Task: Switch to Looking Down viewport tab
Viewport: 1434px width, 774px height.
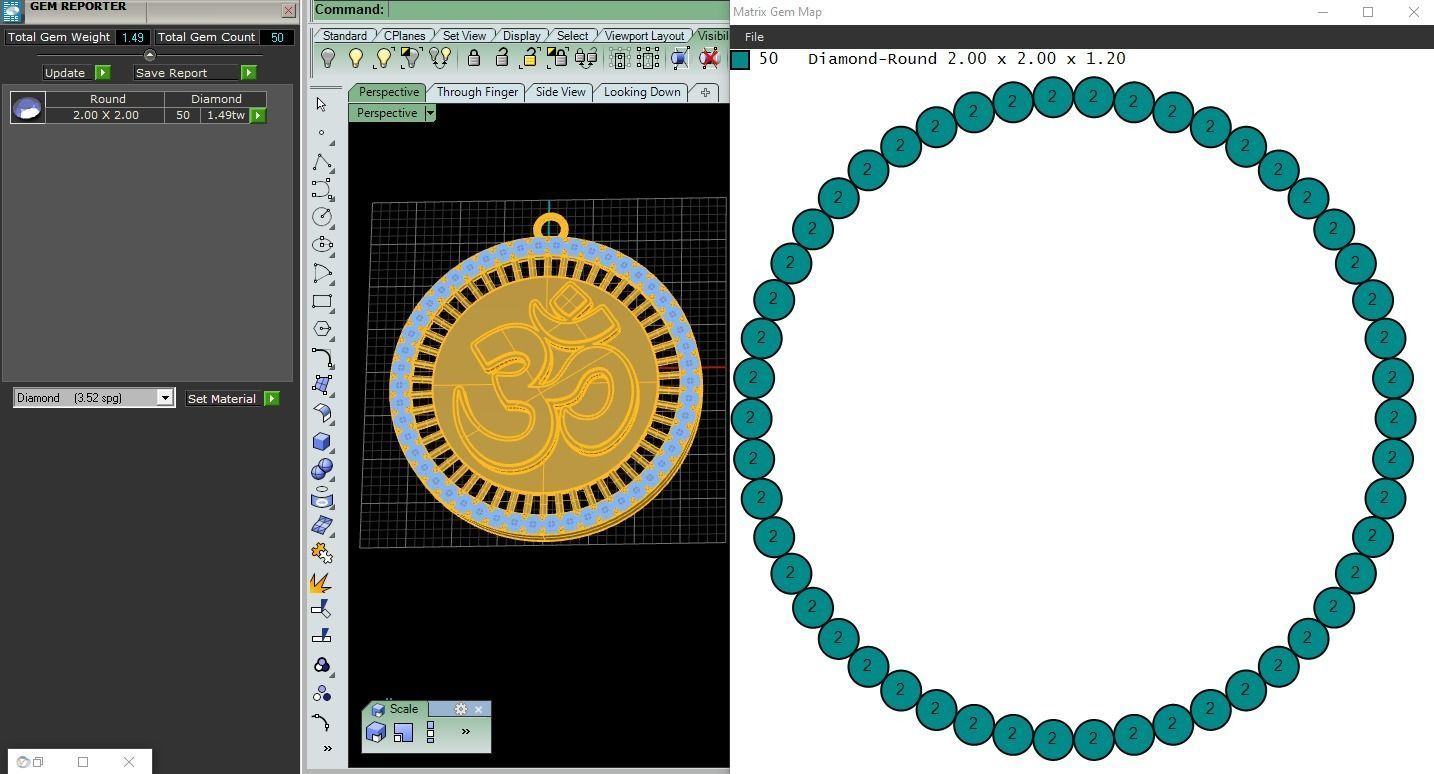Action: click(x=642, y=92)
